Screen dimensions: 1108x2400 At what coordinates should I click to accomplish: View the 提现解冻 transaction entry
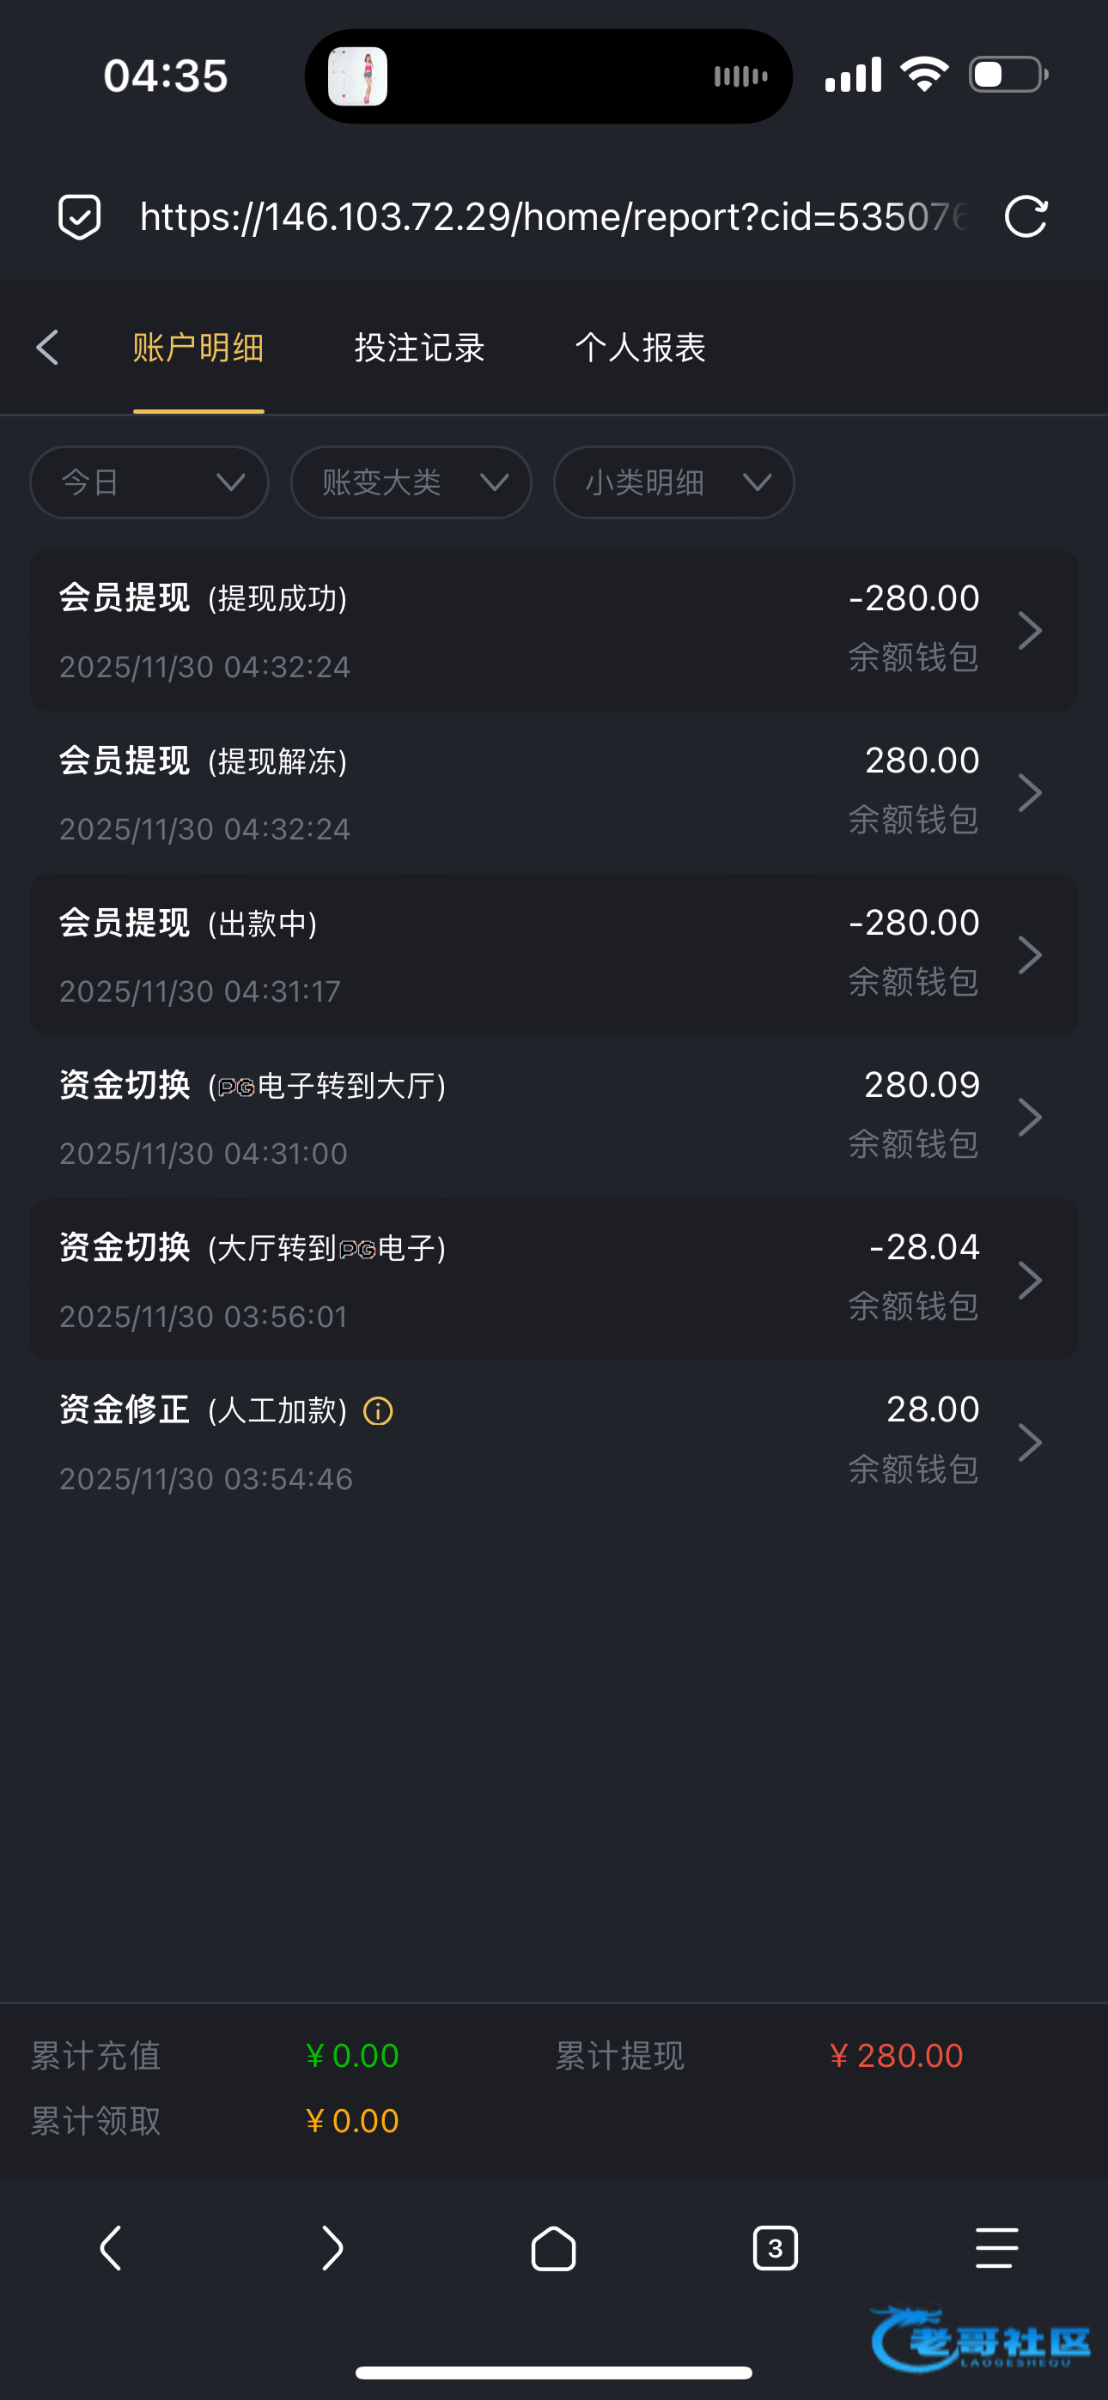click(x=553, y=793)
